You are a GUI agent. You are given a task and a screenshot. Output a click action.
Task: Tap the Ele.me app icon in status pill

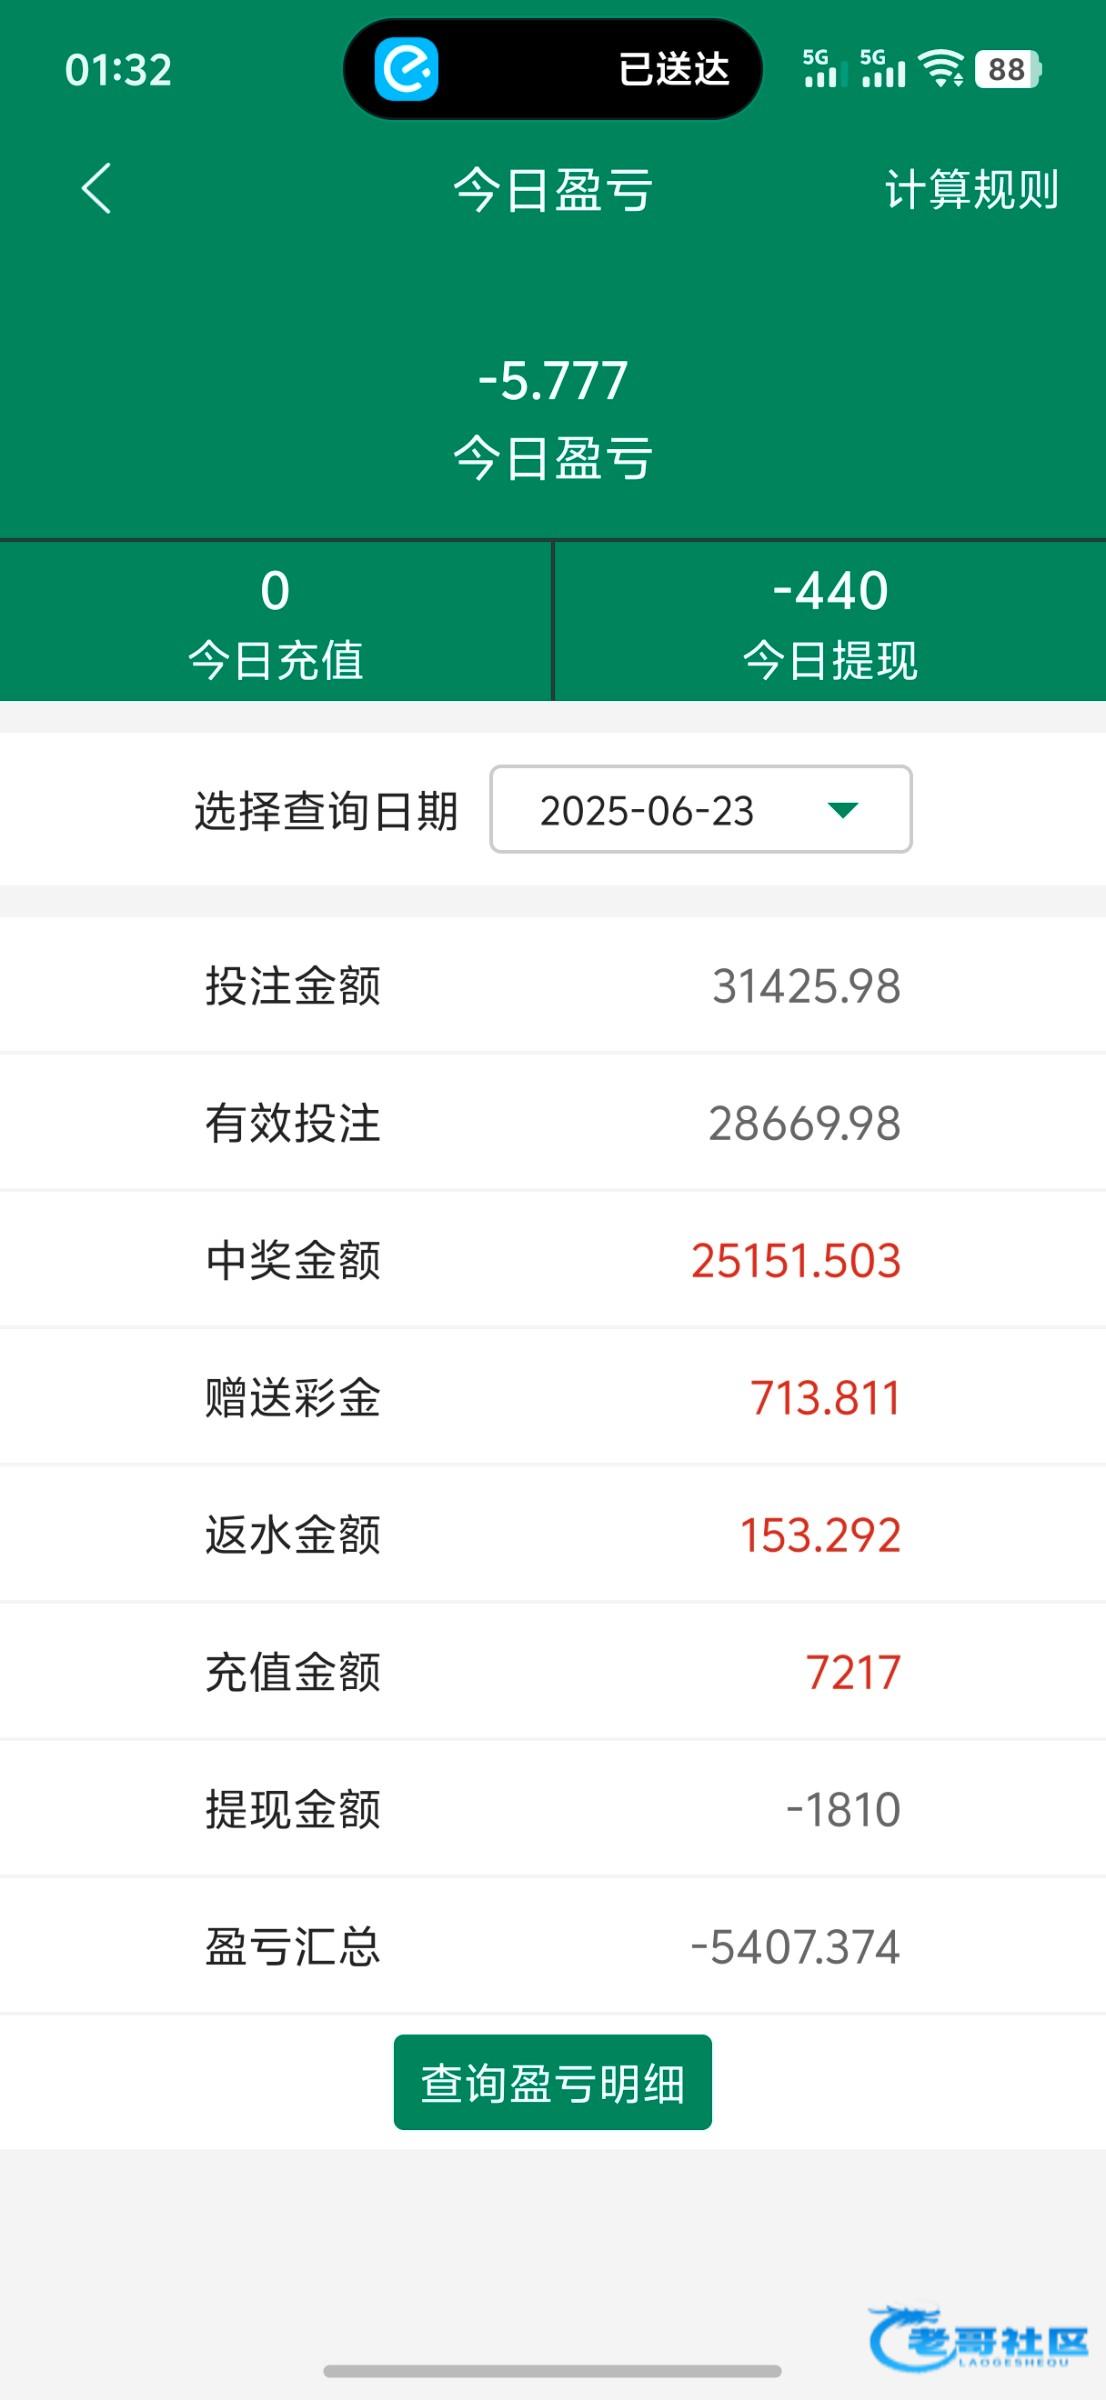coord(406,69)
